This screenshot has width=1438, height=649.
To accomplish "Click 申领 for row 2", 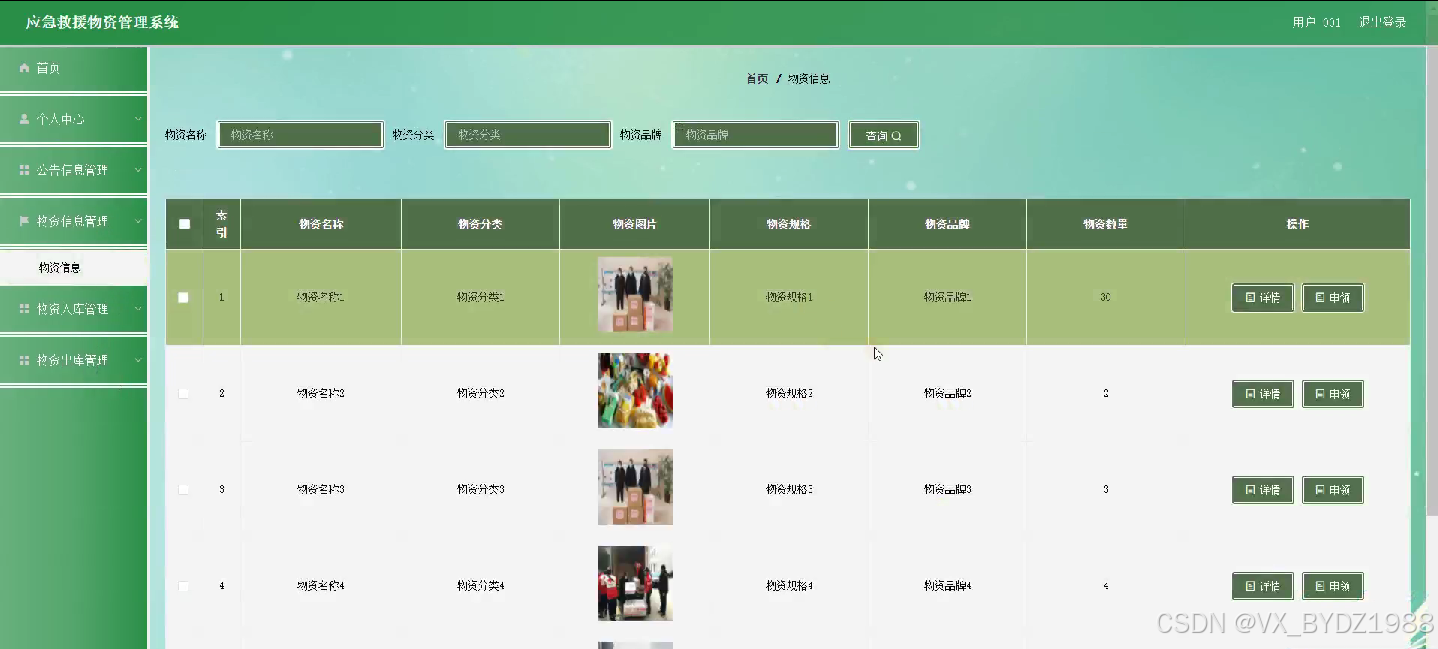I will pyautogui.click(x=1333, y=394).
